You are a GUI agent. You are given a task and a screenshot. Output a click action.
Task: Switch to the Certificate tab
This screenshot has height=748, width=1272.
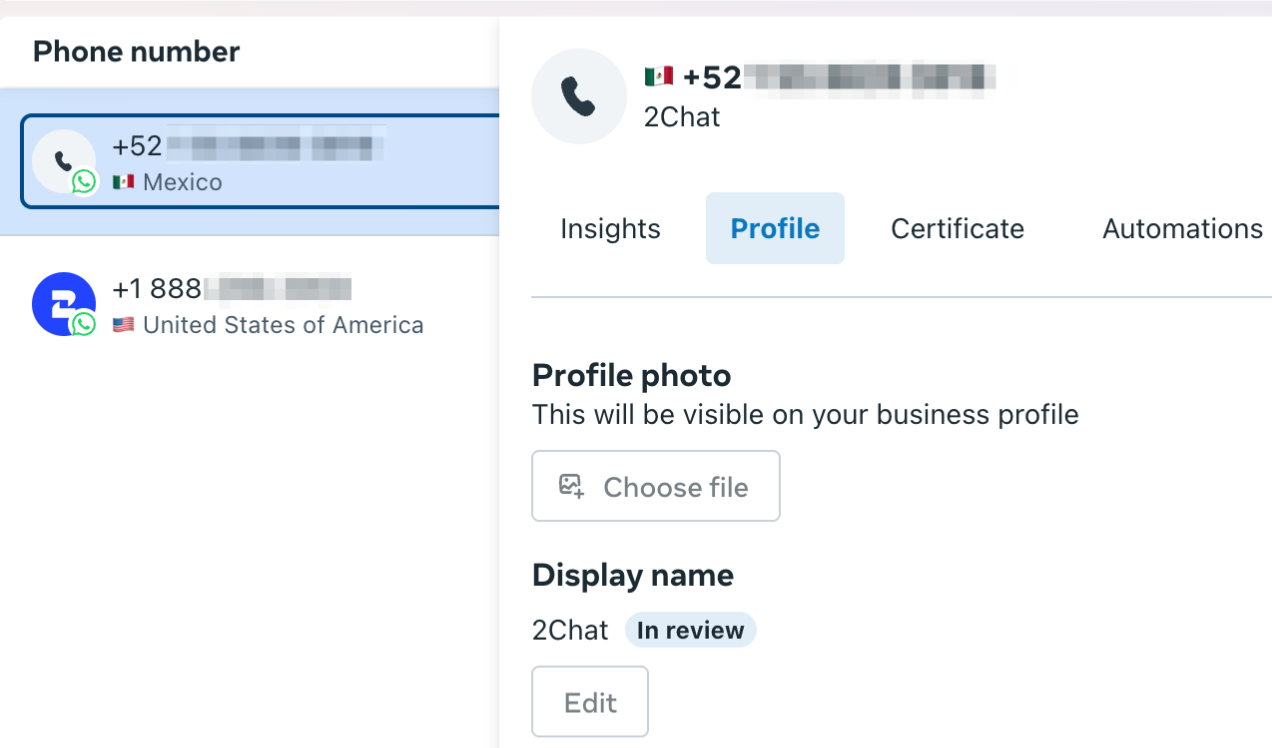coord(957,229)
